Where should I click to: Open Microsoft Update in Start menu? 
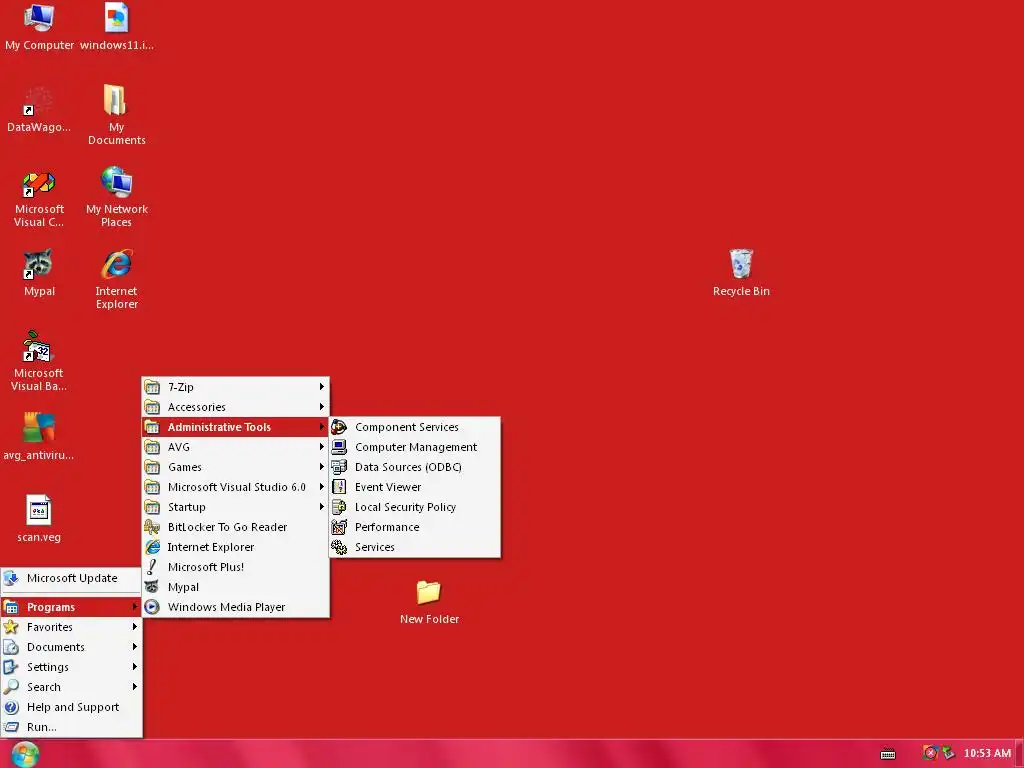(71, 578)
